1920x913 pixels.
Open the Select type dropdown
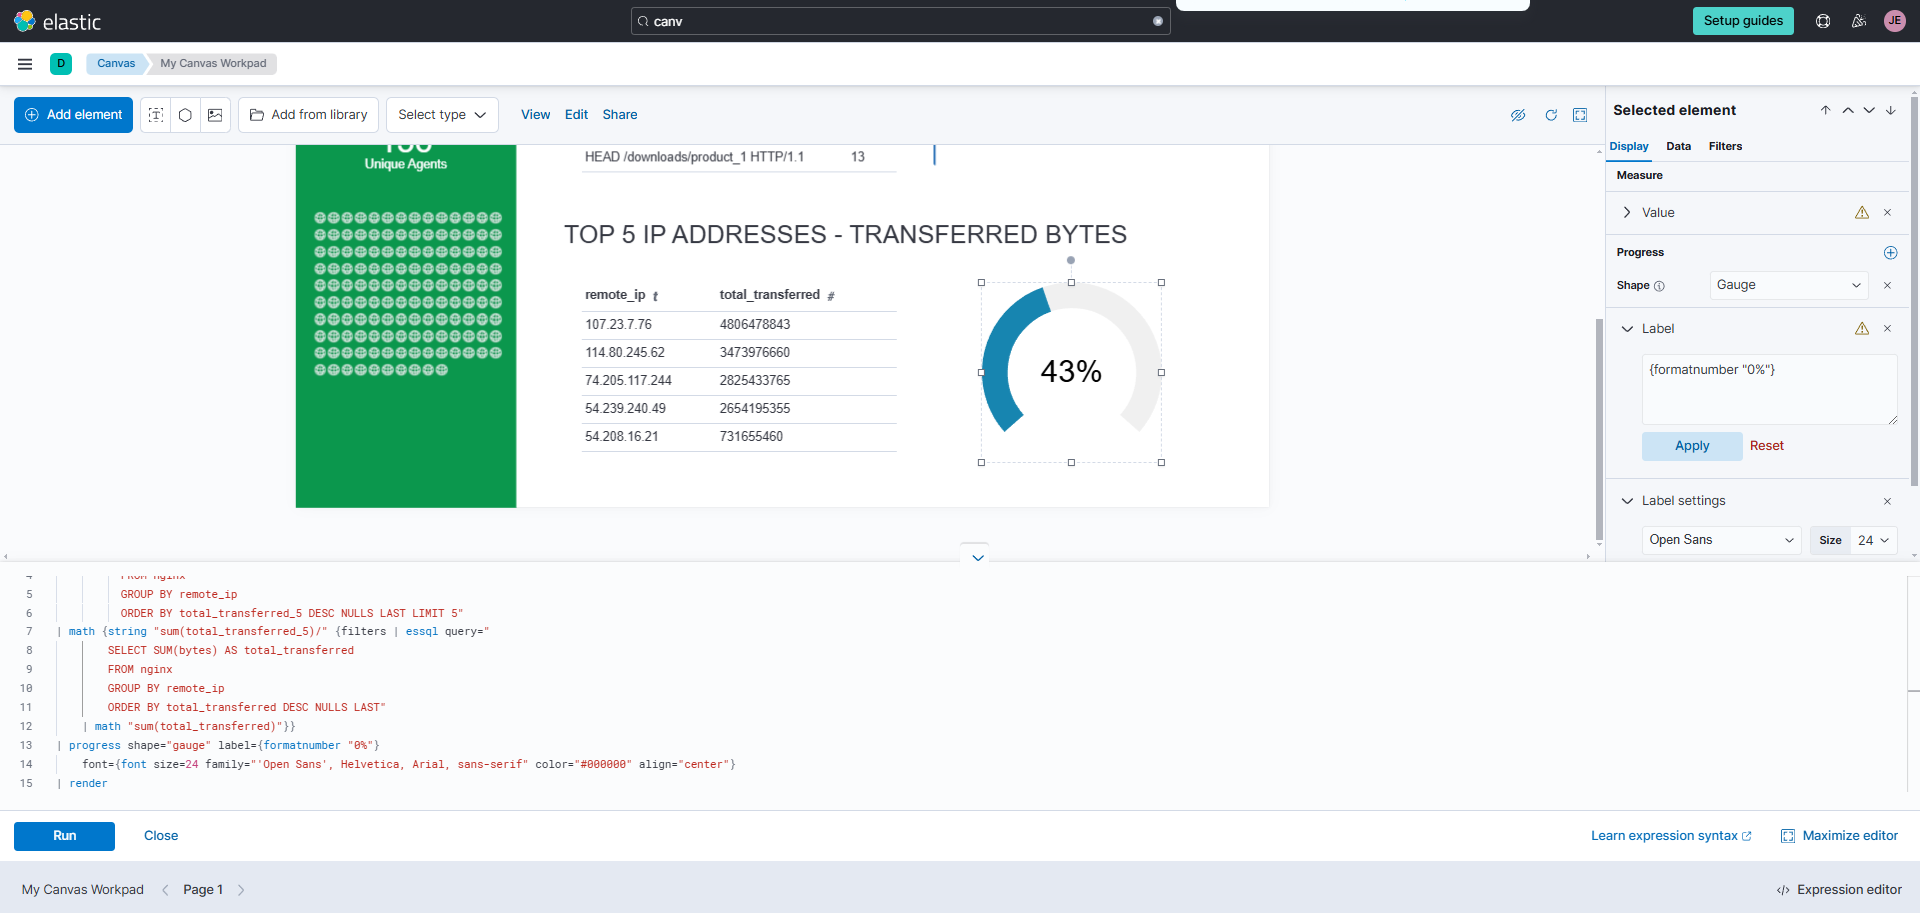442,115
